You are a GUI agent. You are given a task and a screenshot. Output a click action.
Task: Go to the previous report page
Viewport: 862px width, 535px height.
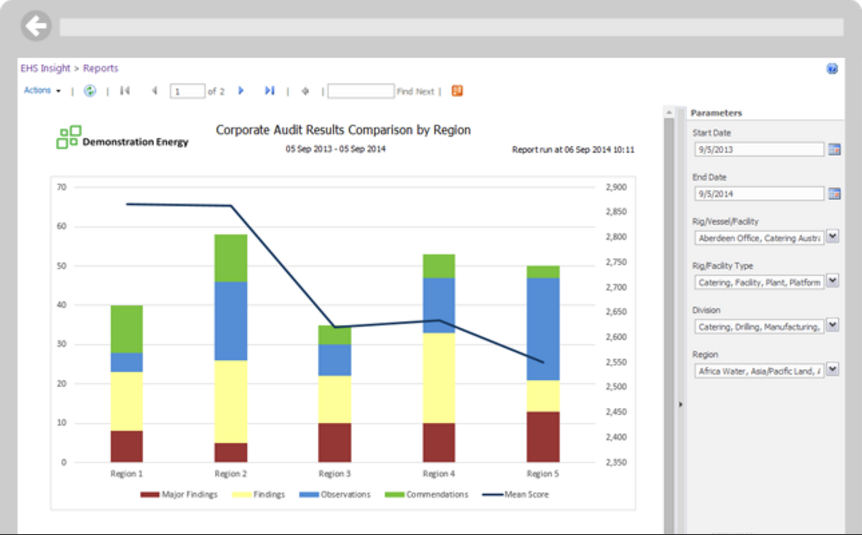154,91
